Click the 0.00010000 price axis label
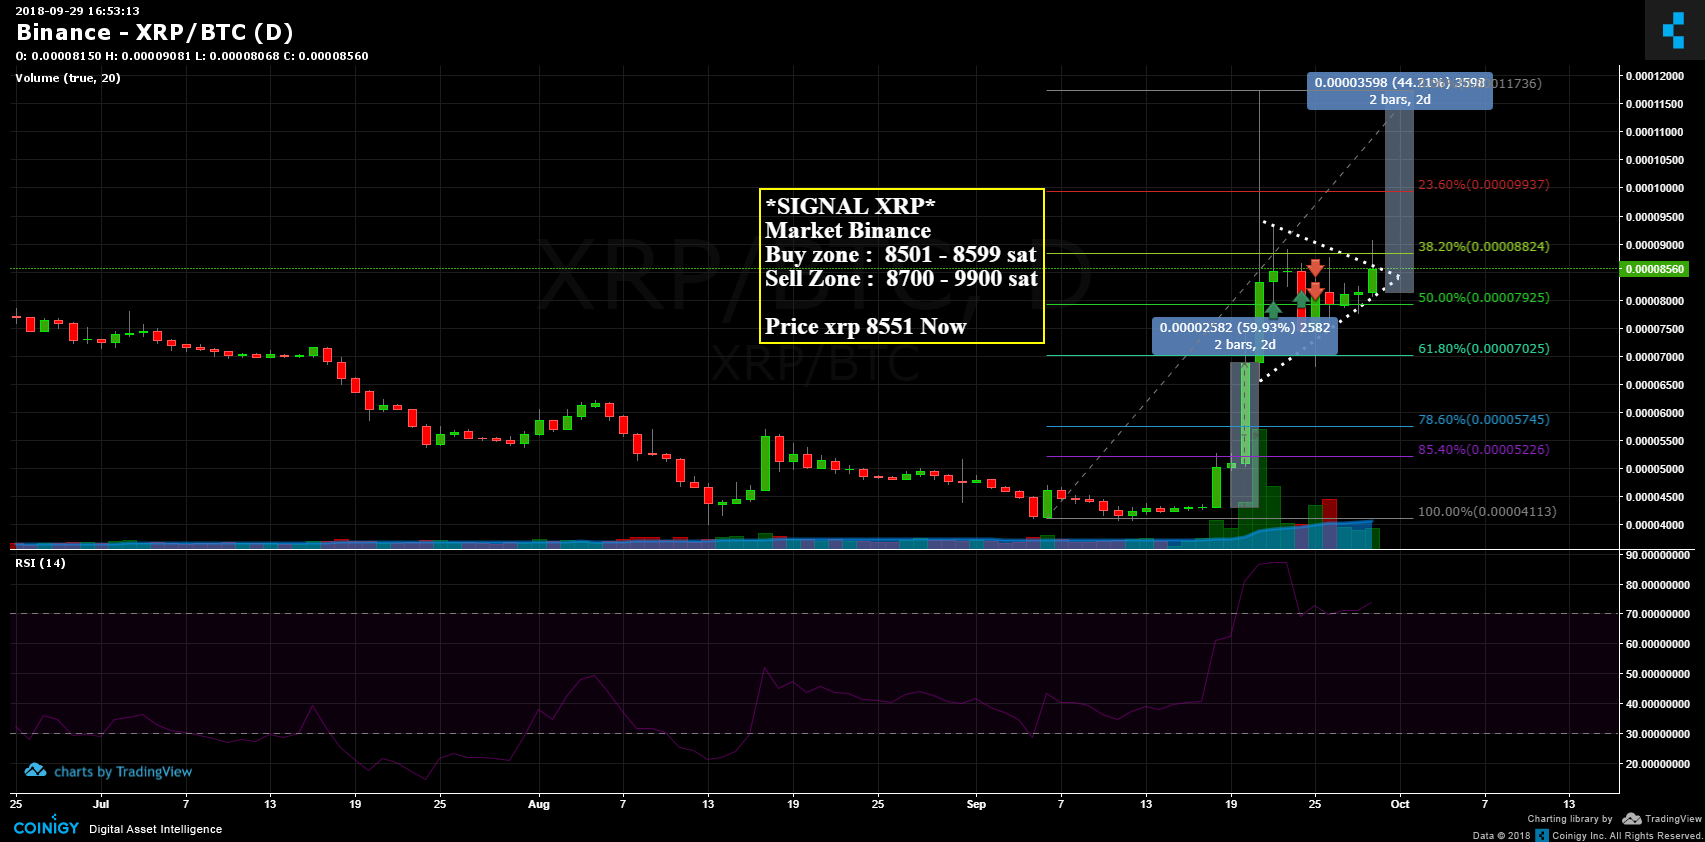The height and width of the screenshot is (842, 1705). pos(1654,188)
